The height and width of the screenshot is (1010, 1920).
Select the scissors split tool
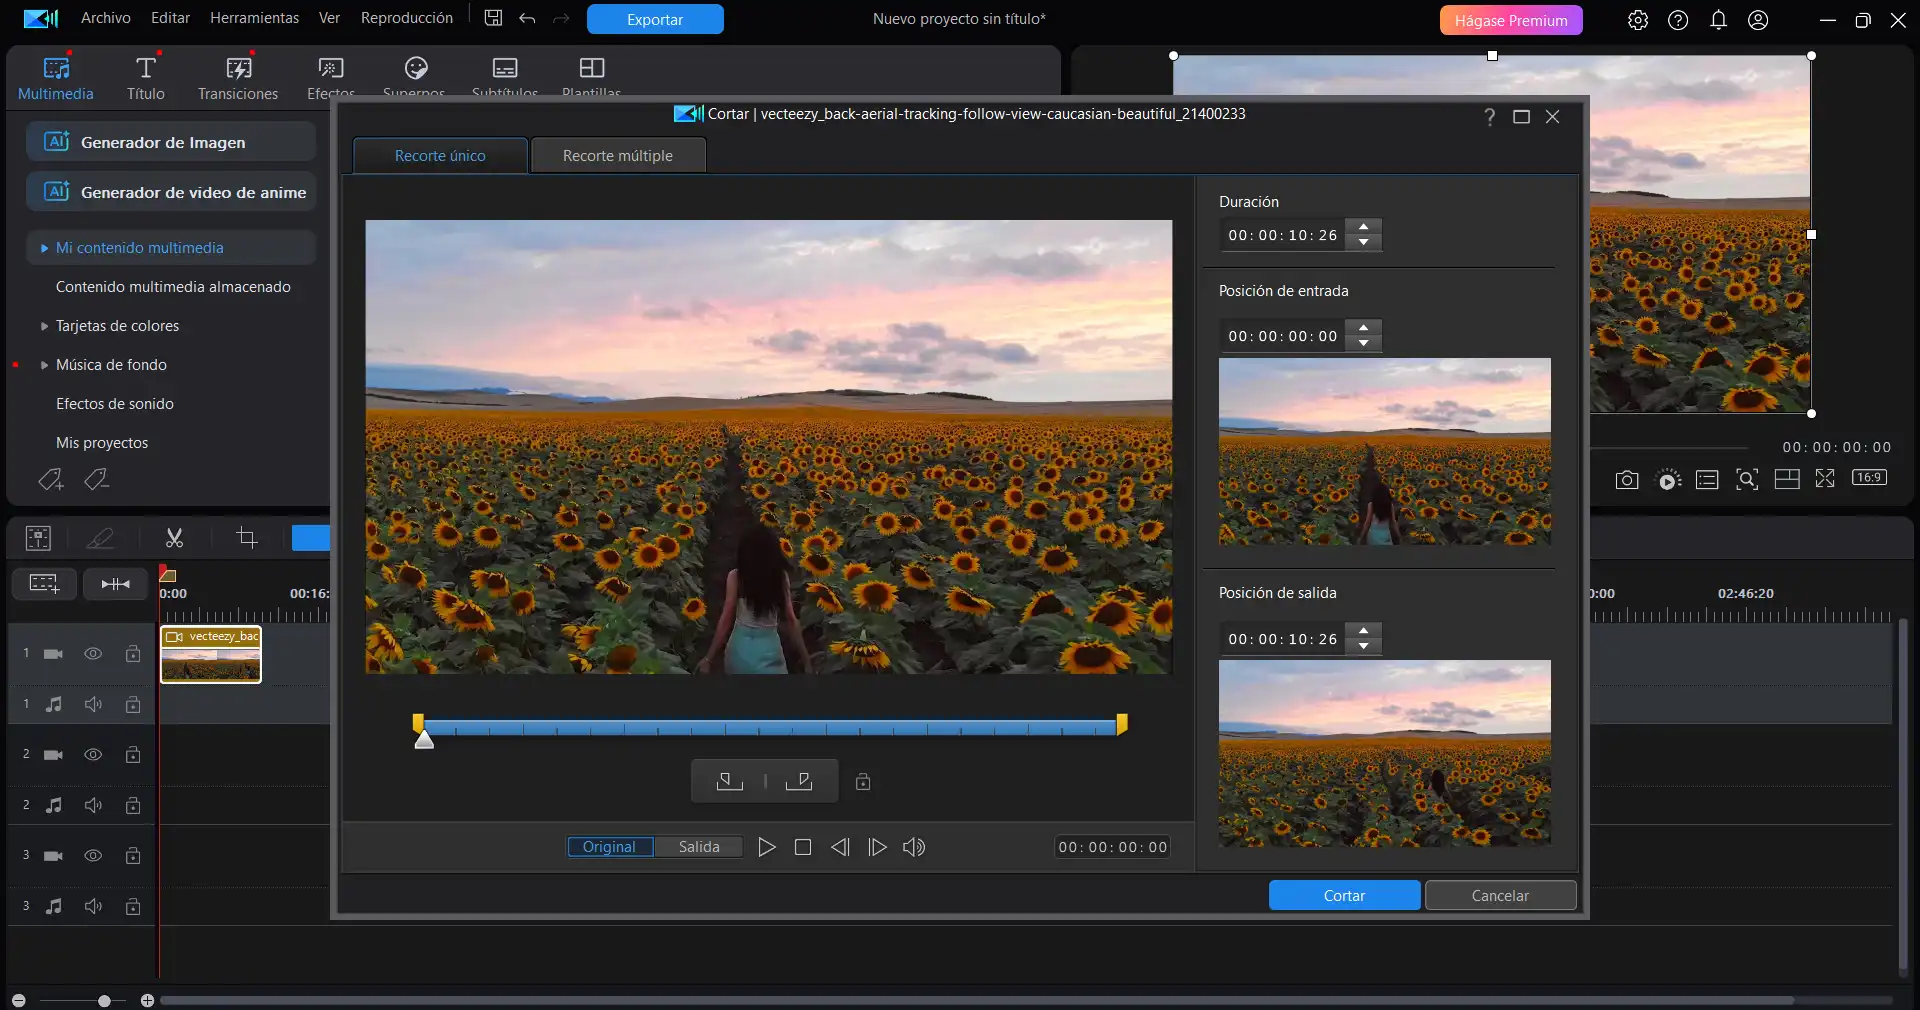[174, 539]
